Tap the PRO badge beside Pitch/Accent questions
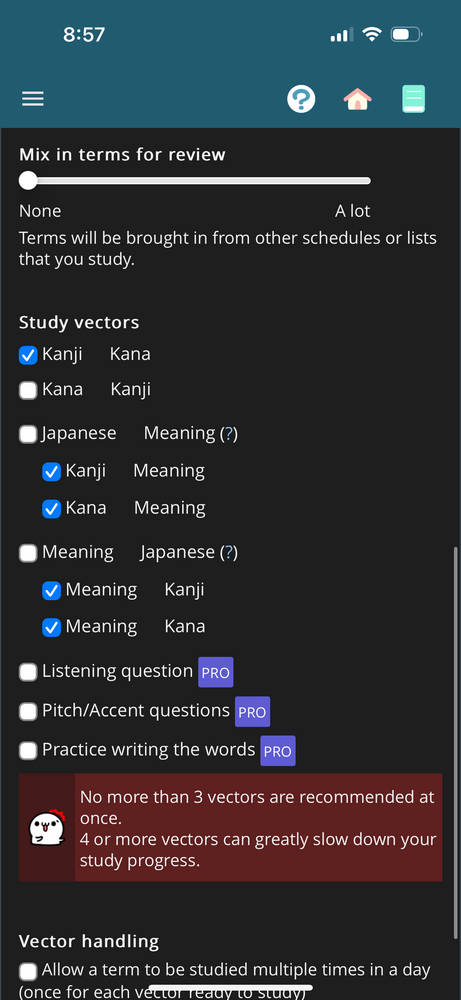 (x=252, y=712)
